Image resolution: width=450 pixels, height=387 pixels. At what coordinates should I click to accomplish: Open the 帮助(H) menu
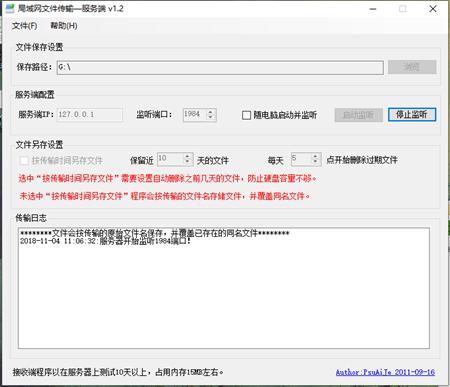[x=64, y=26]
